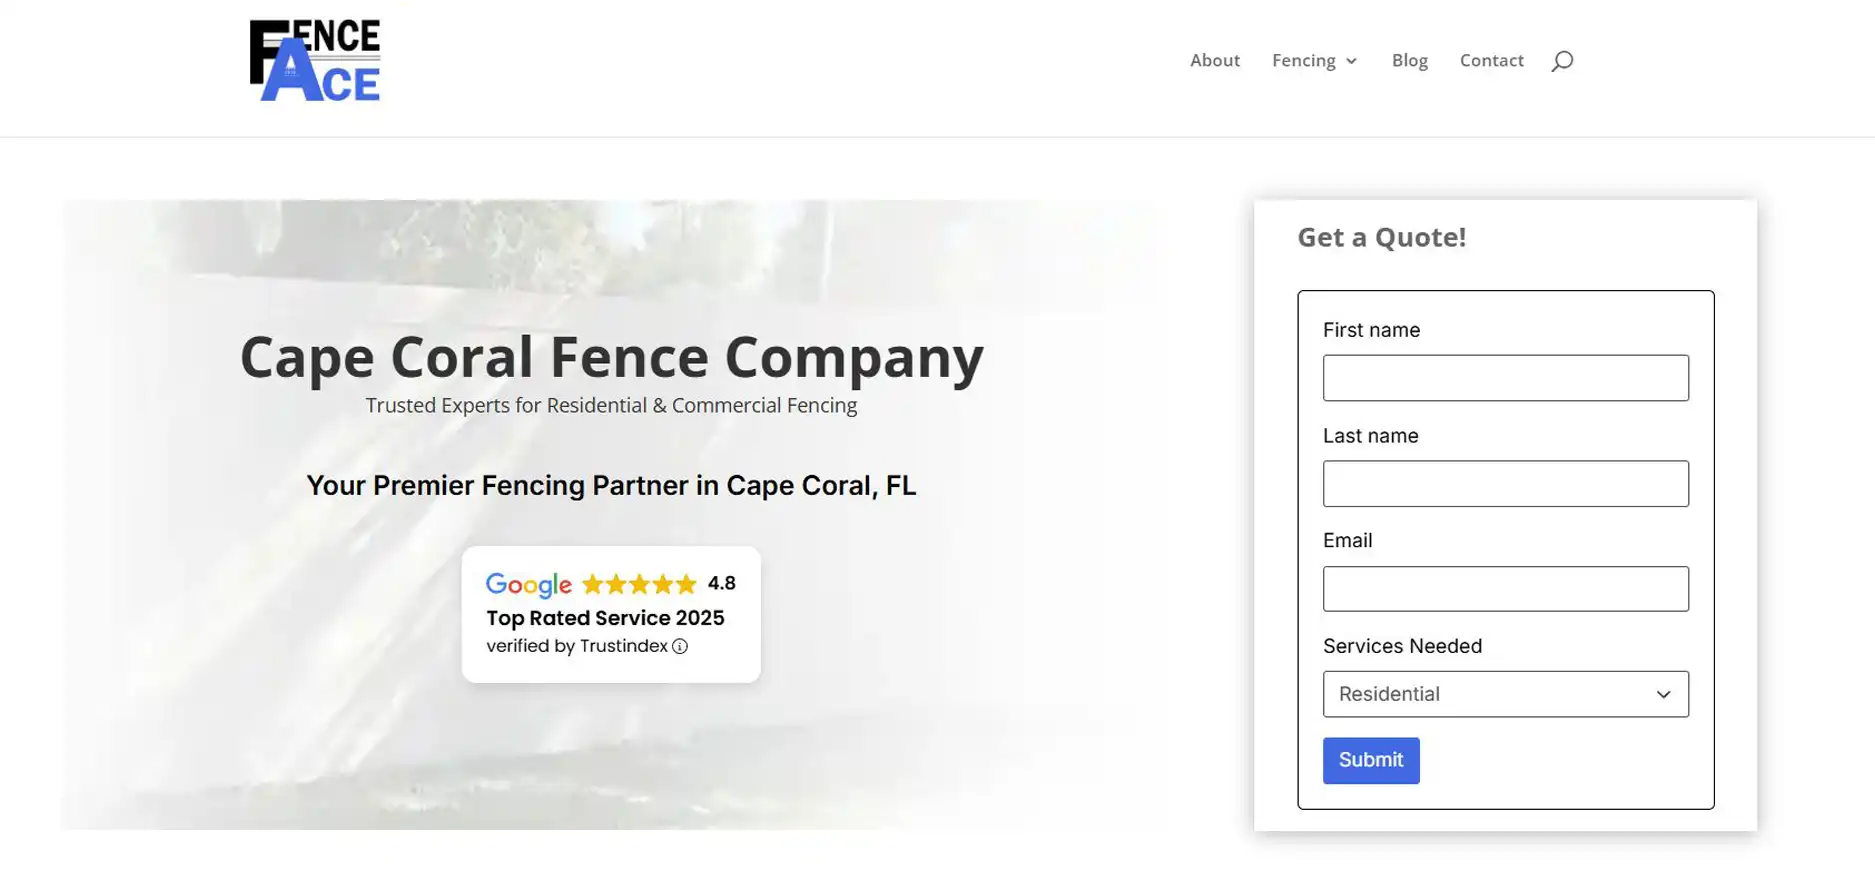Click the Top Rated Service 2025 text
1875x890 pixels.
pos(605,618)
